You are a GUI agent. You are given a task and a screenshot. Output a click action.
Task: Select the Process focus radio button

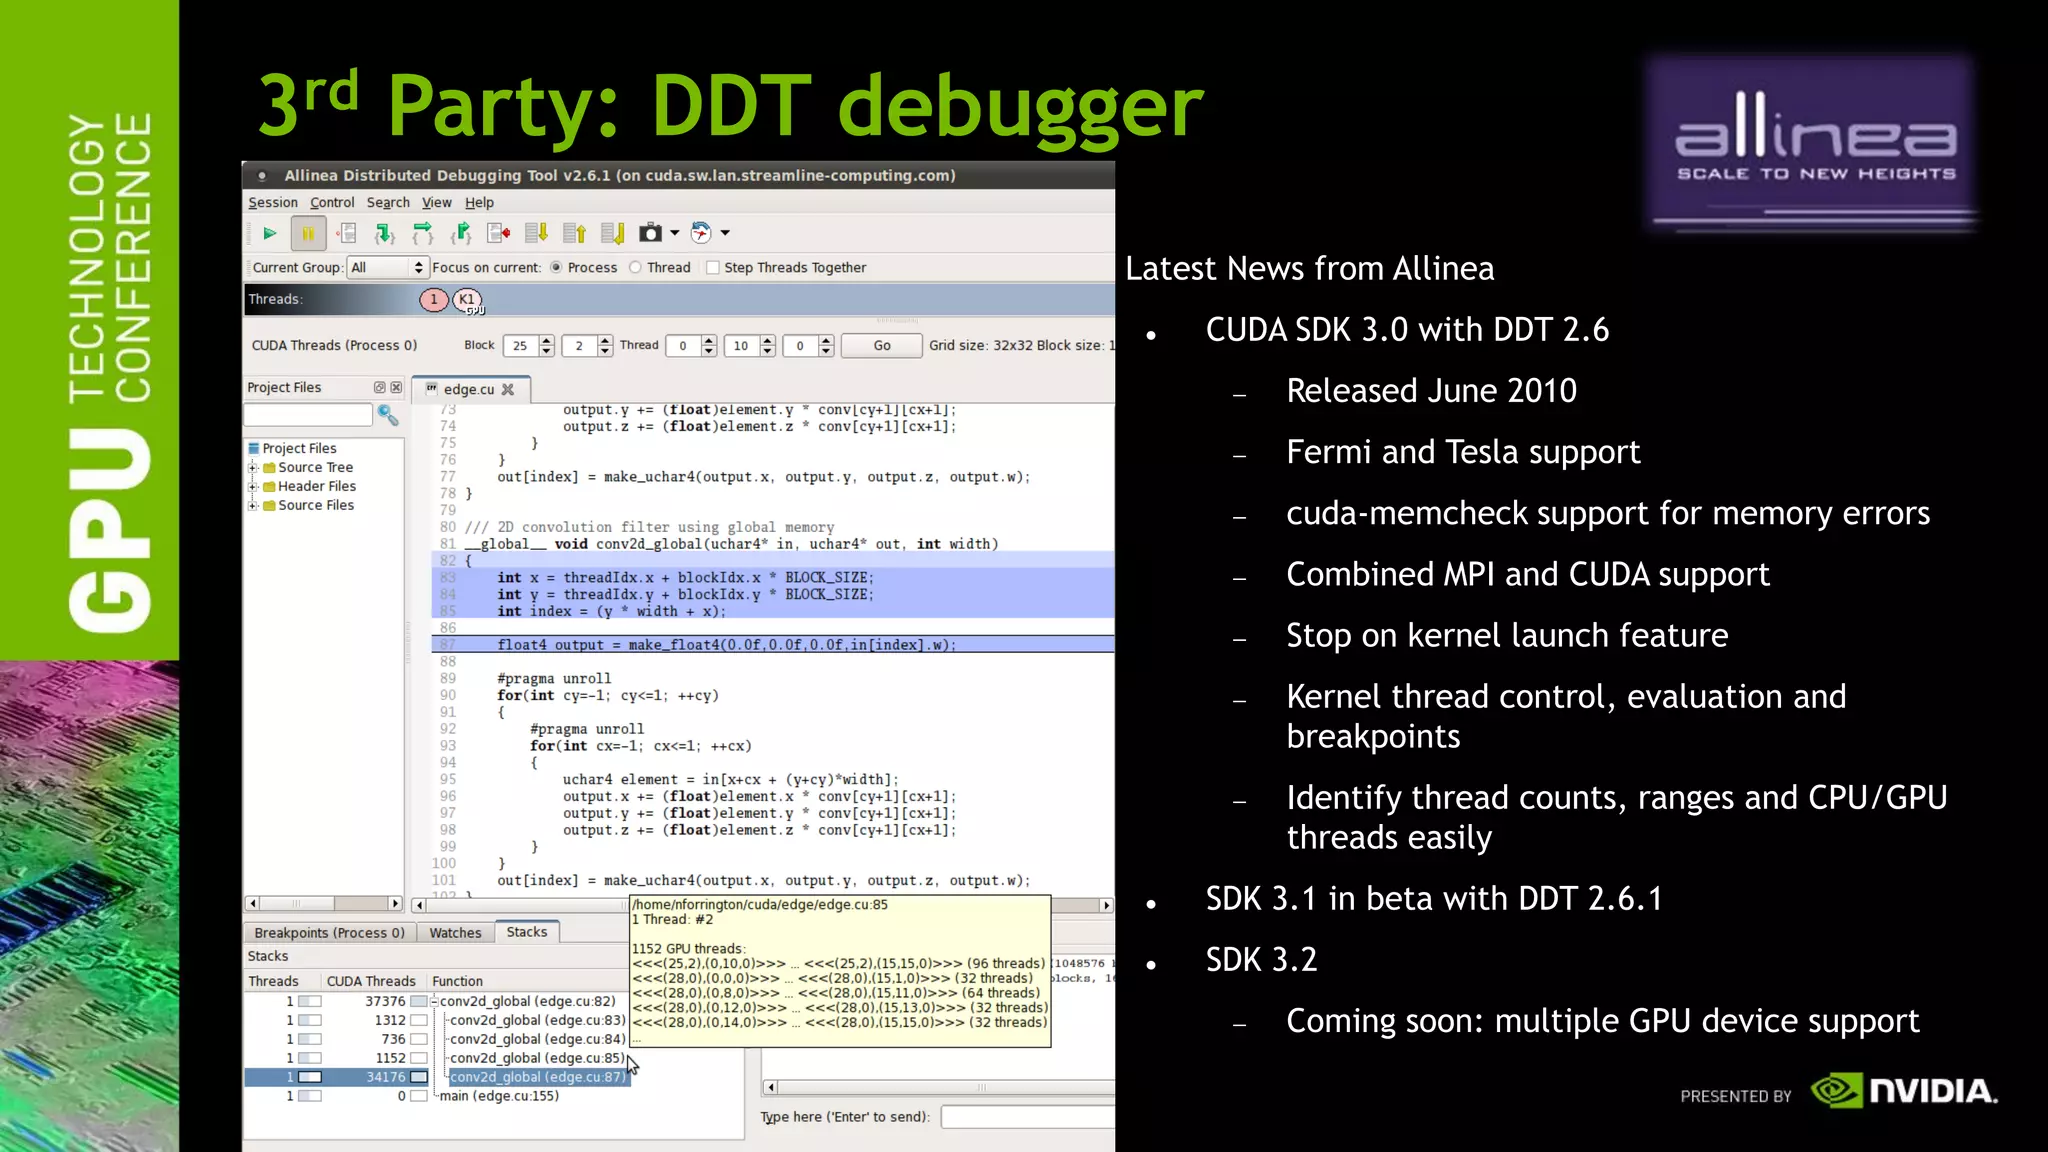click(557, 268)
